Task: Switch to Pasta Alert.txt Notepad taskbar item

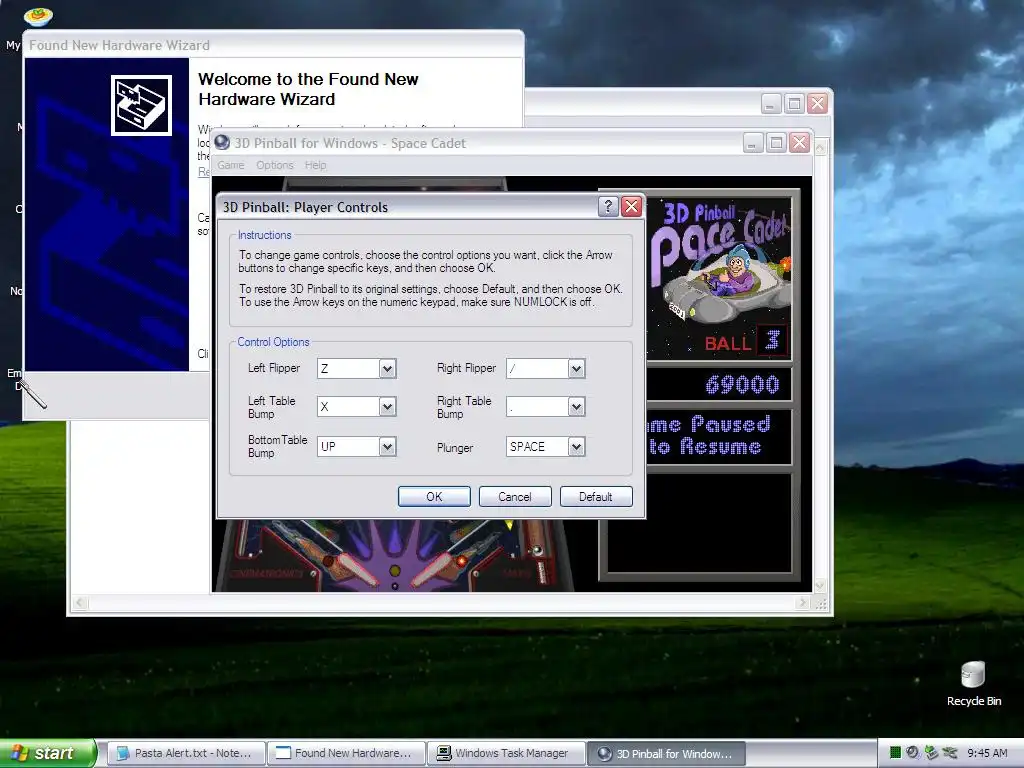Action: [x=186, y=753]
